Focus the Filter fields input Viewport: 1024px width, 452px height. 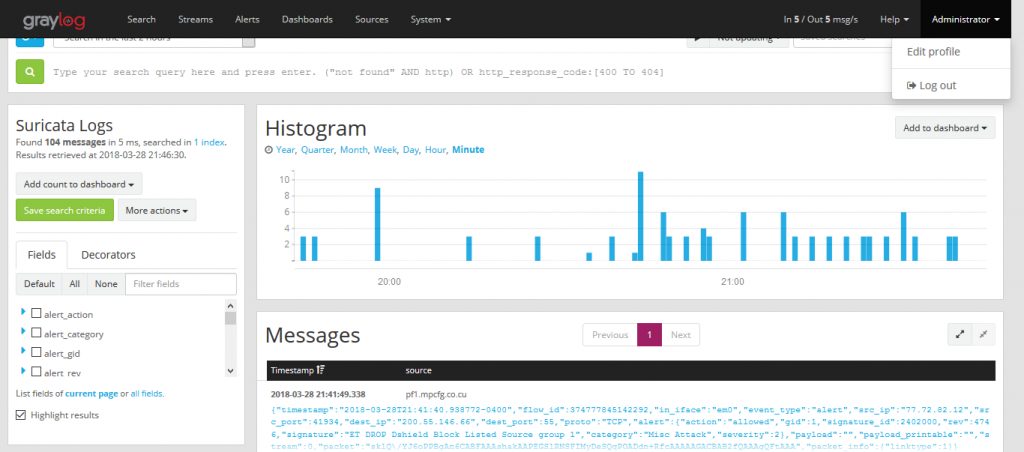point(181,284)
